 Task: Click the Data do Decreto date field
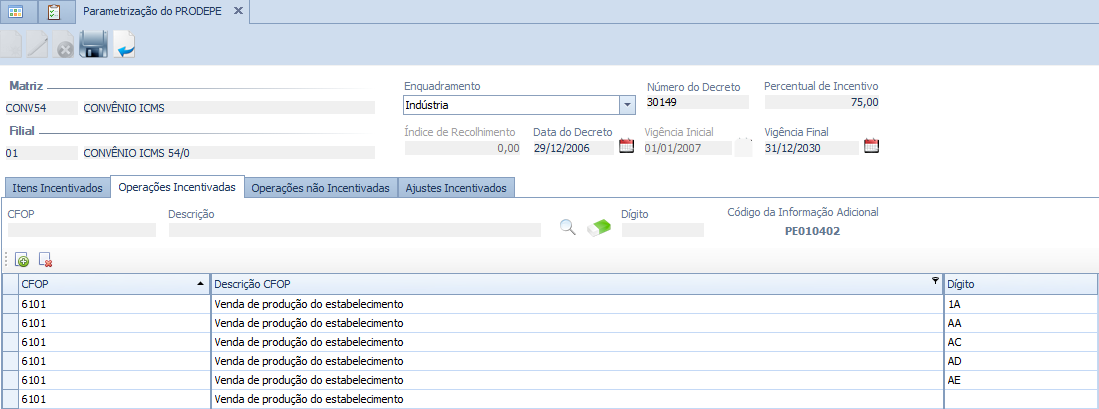point(573,148)
